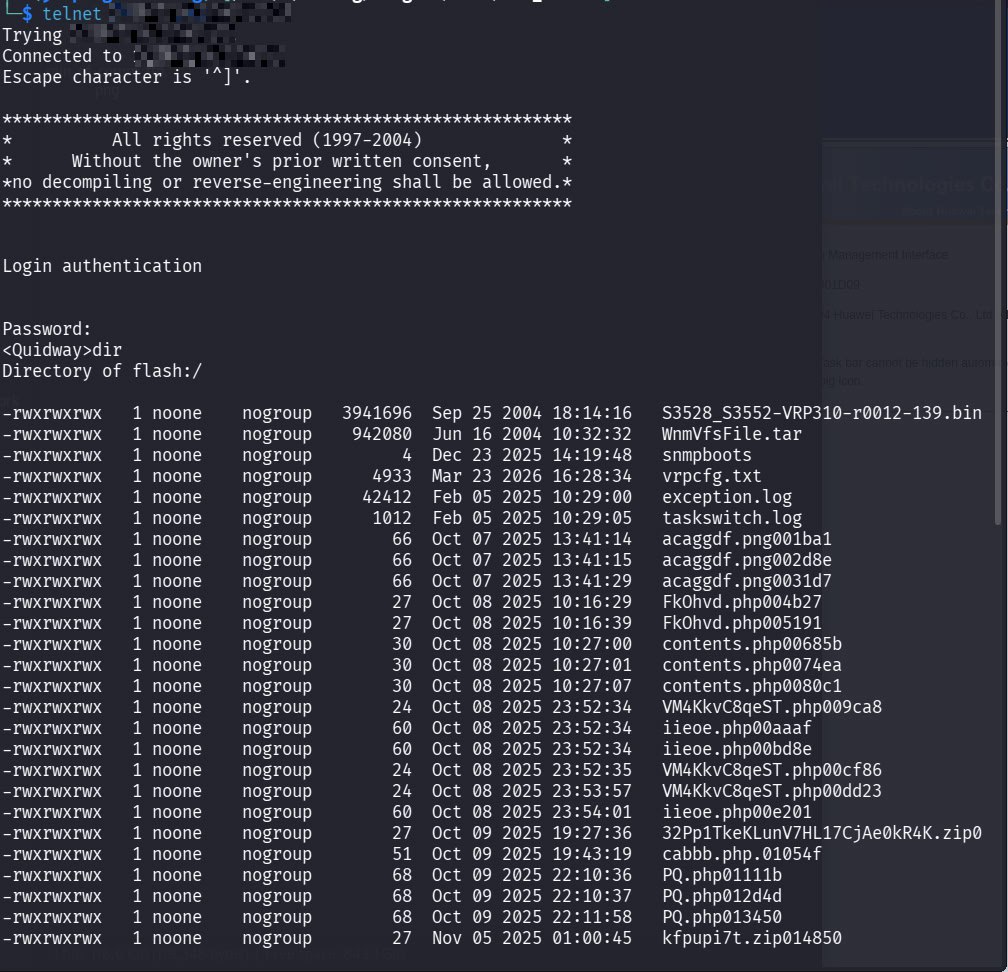1008x972 pixels.
Task: Click acaggdf.png0031d7 filename
Action: point(746,581)
